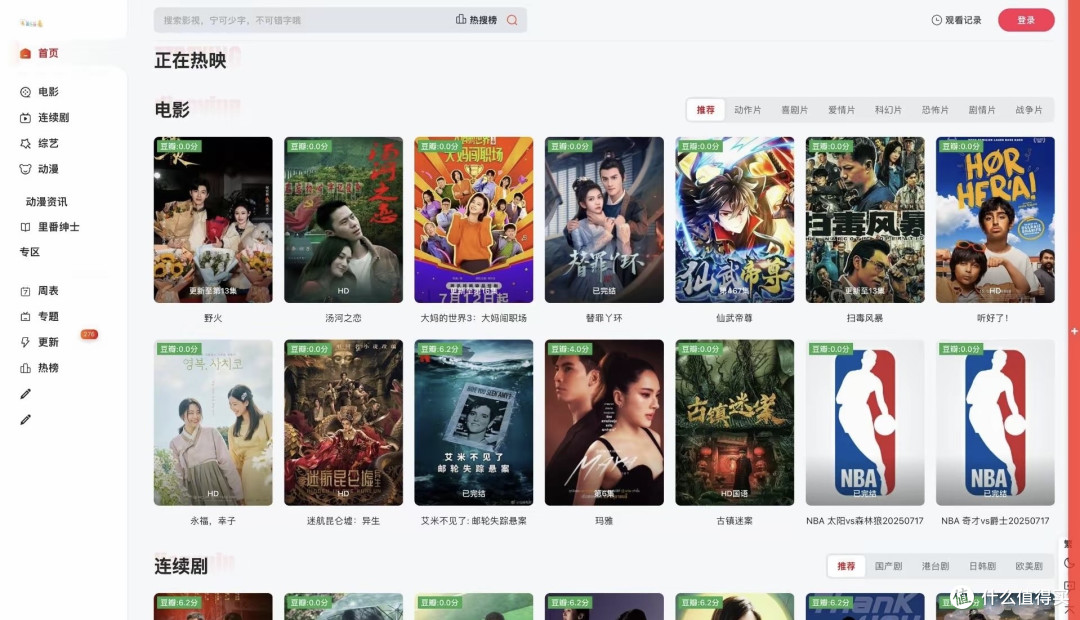Click the magnifier search icon
Image resolution: width=1080 pixels, height=620 pixels.
pyautogui.click(x=512, y=20)
